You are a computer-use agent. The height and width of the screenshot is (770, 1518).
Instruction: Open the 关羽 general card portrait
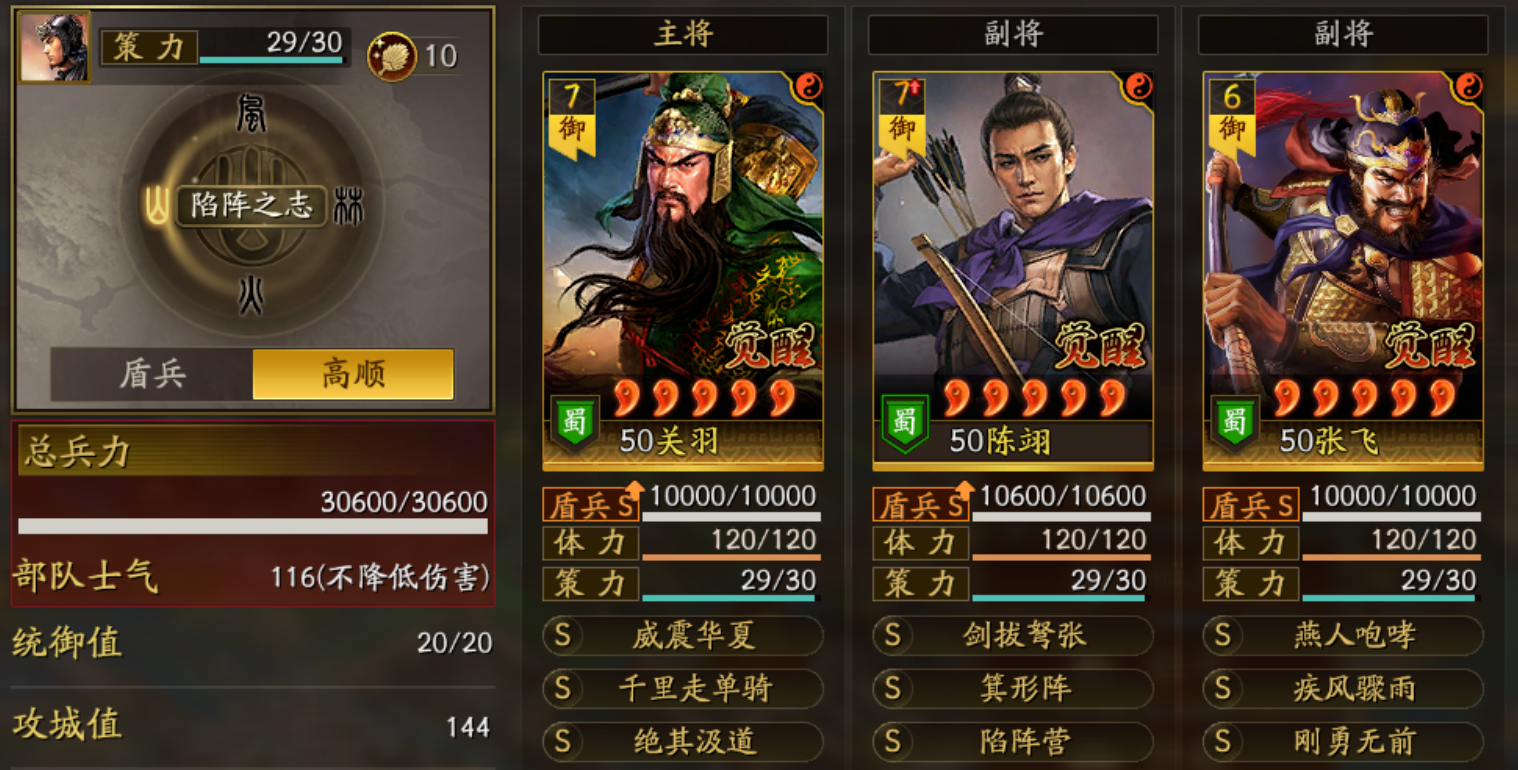pyautogui.click(x=683, y=270)
